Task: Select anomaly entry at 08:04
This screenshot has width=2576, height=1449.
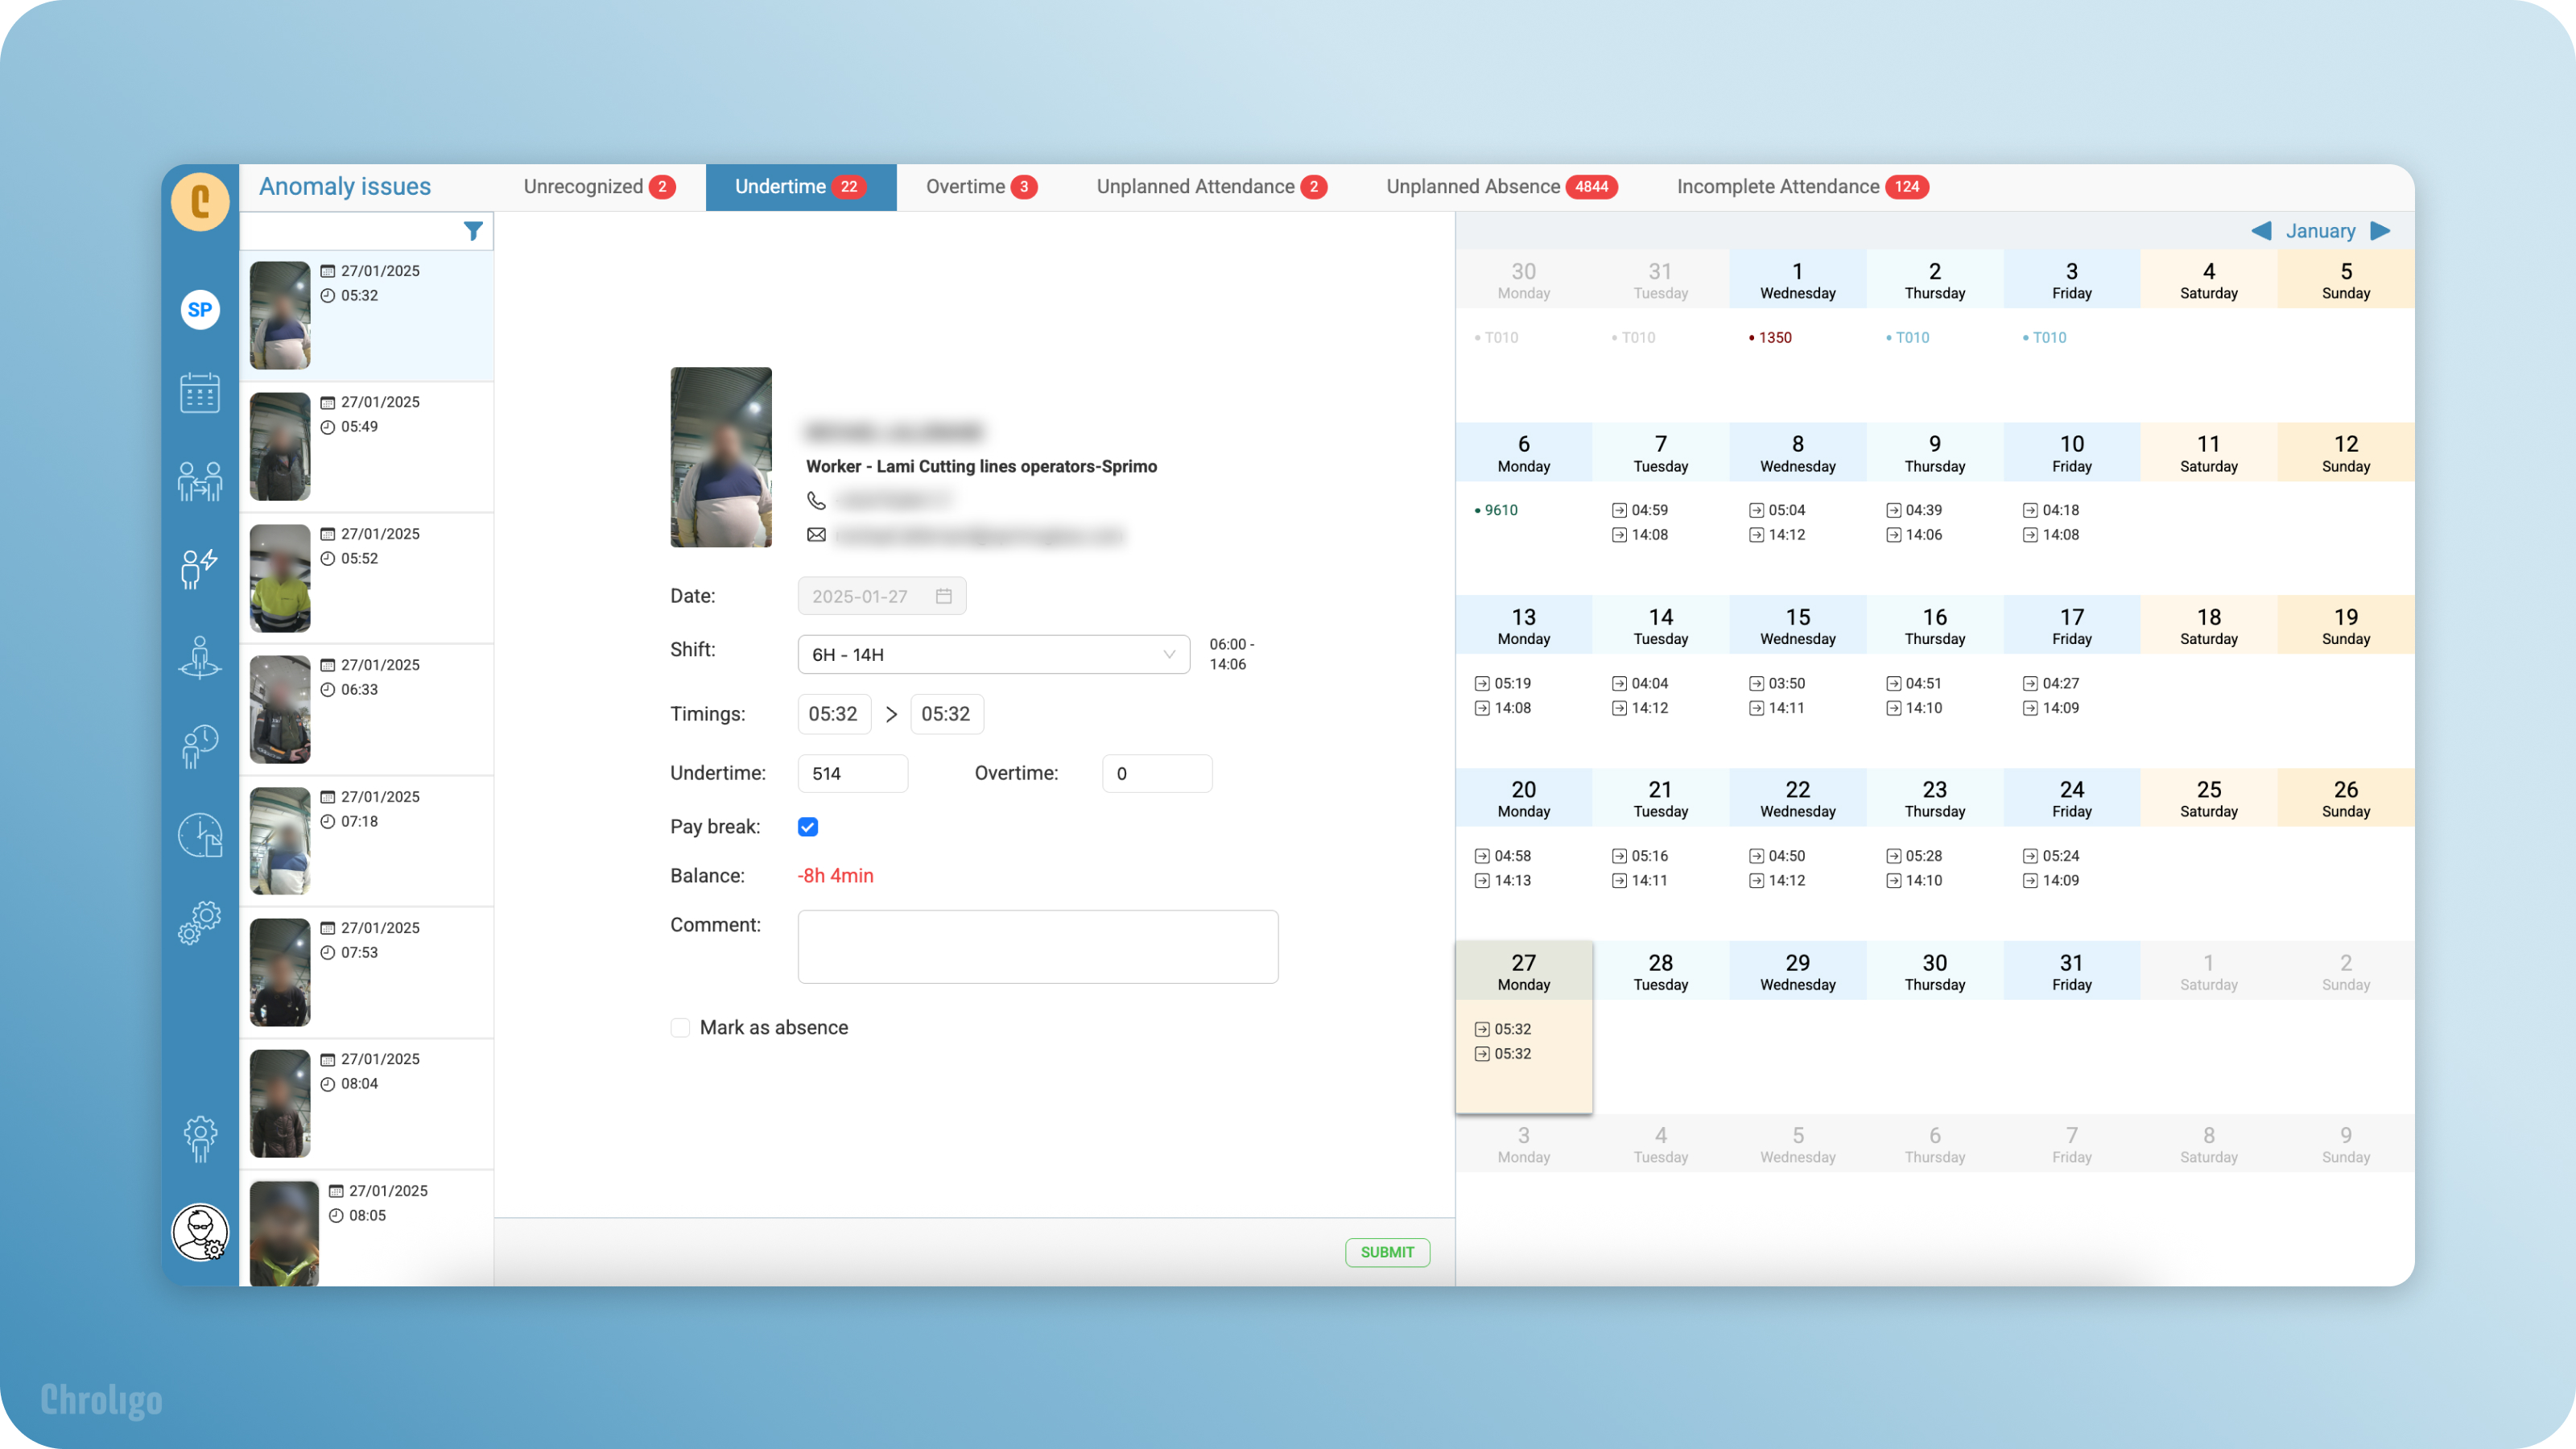Action: click(x=366, y=1104)
